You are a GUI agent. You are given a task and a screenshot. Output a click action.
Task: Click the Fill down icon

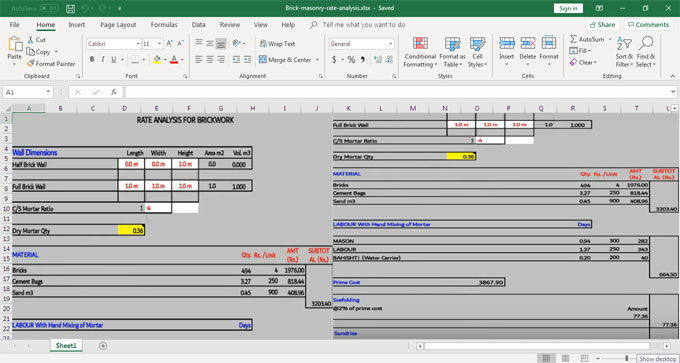tap(574, 51)
